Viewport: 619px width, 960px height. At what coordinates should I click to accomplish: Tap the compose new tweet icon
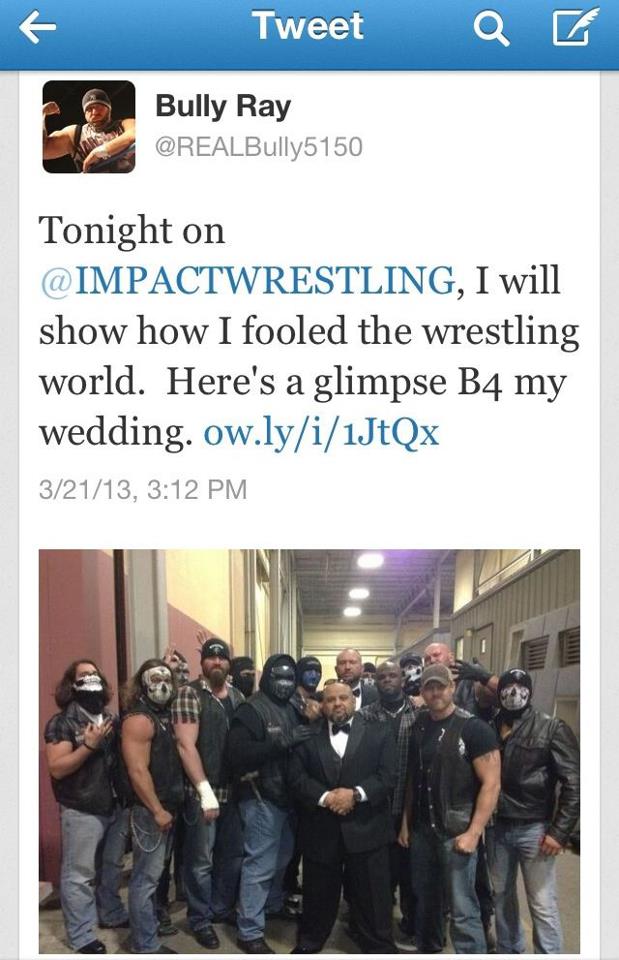pos(572,28)
